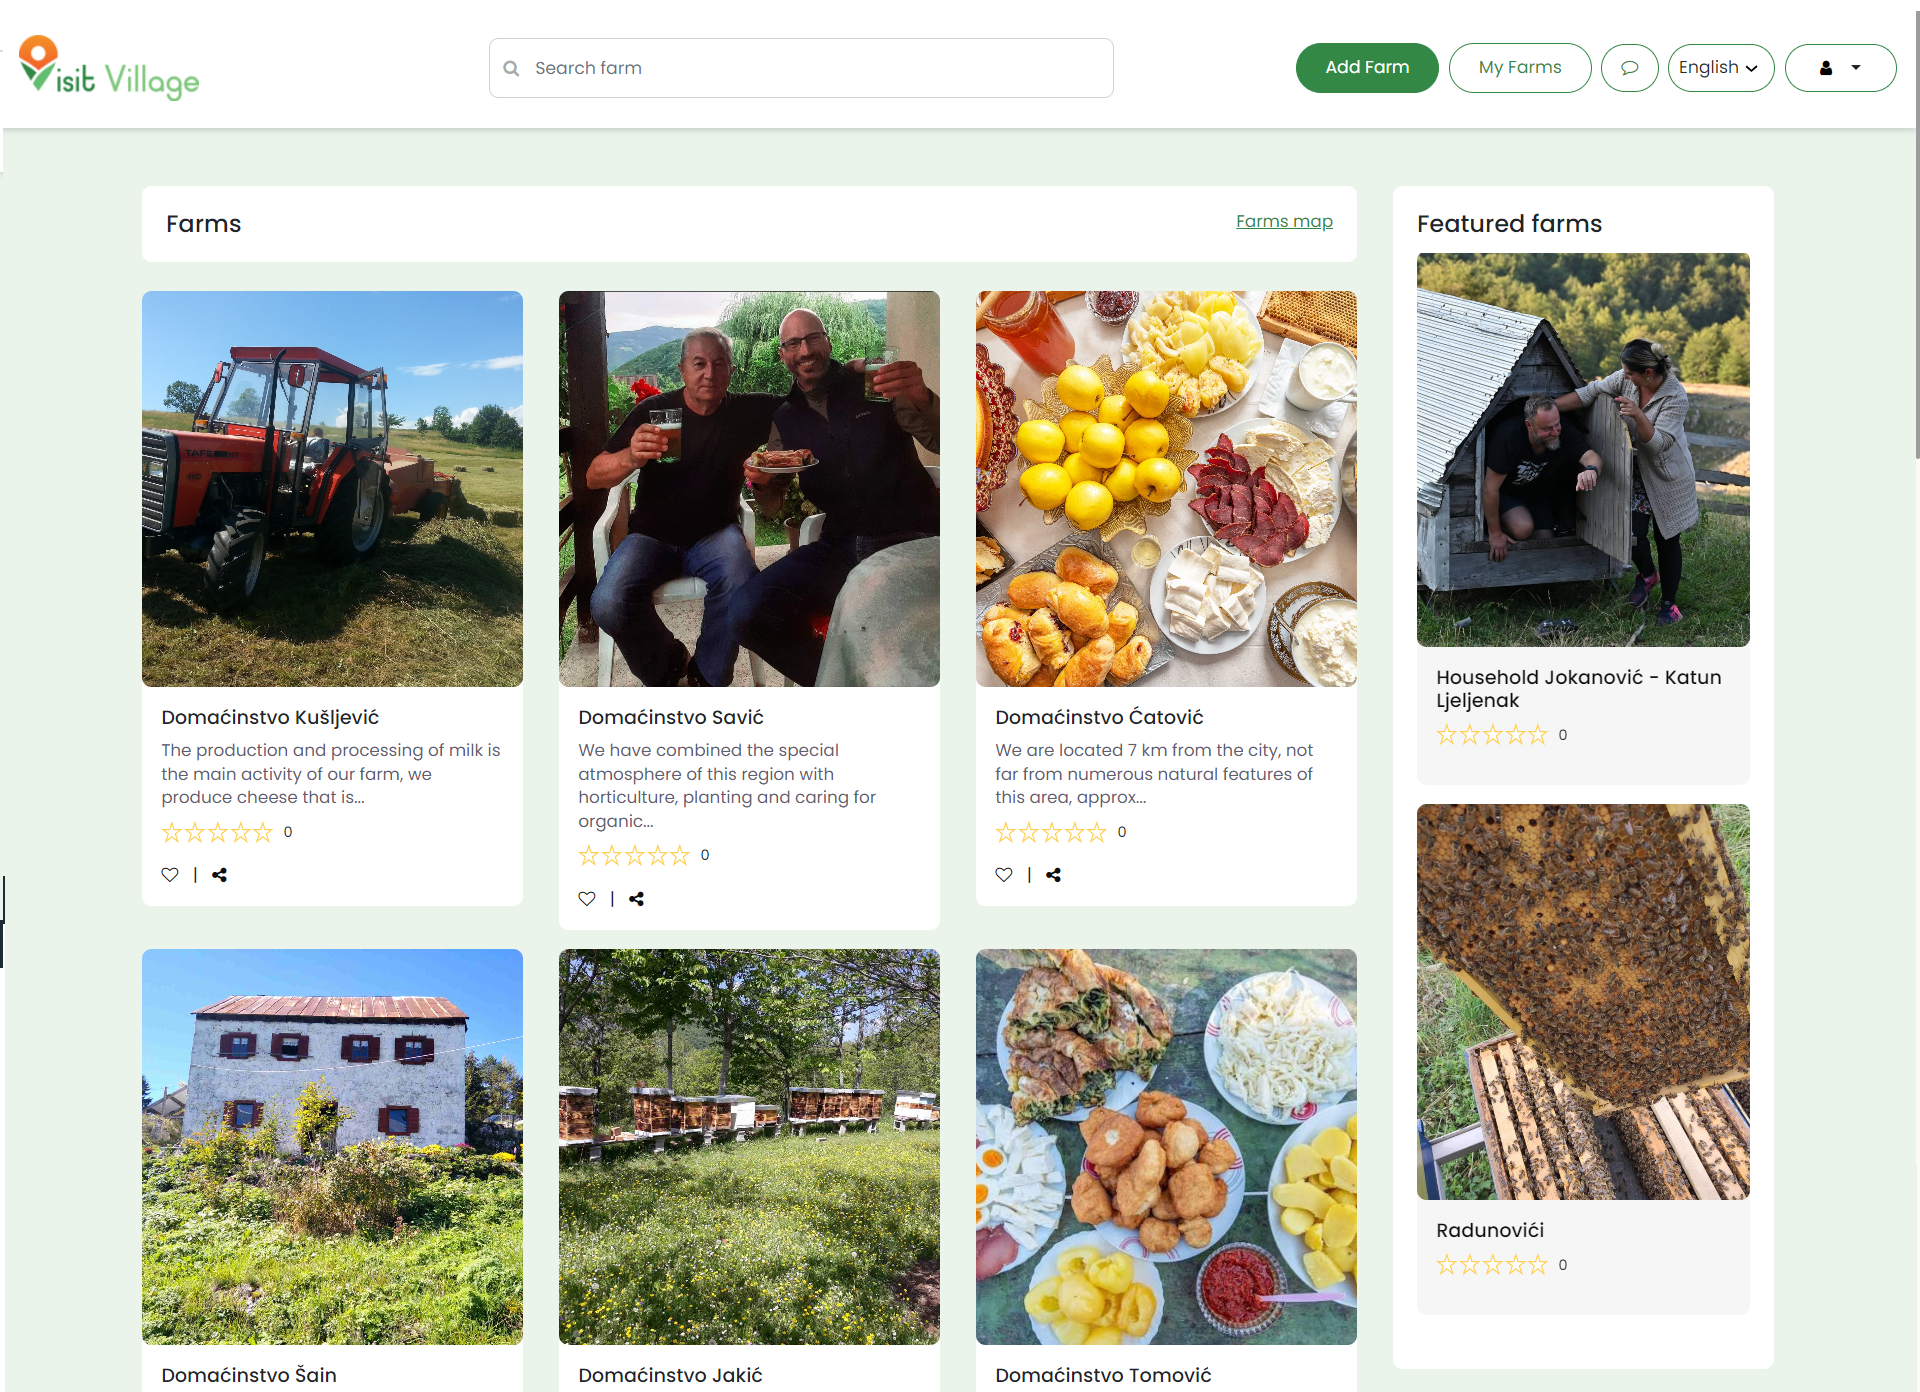Rate Domaćinstvo Kušljević with stars
Viewport: 1920px width, 1392px height.
click(217, 832)
